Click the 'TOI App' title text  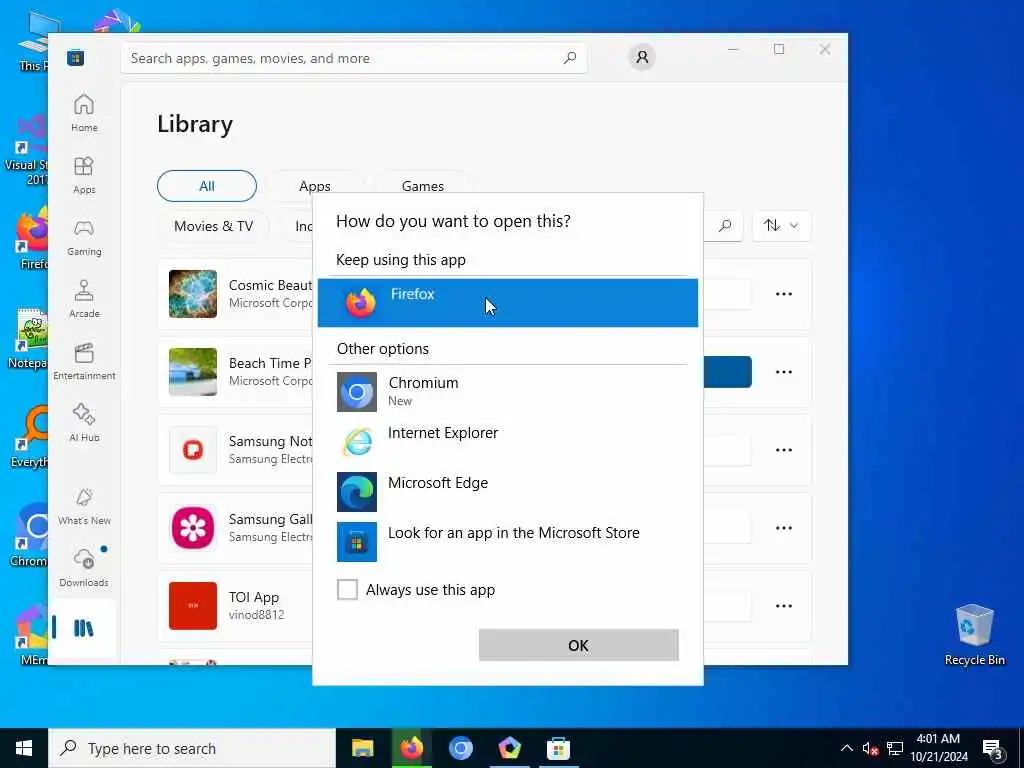(254, 597)
